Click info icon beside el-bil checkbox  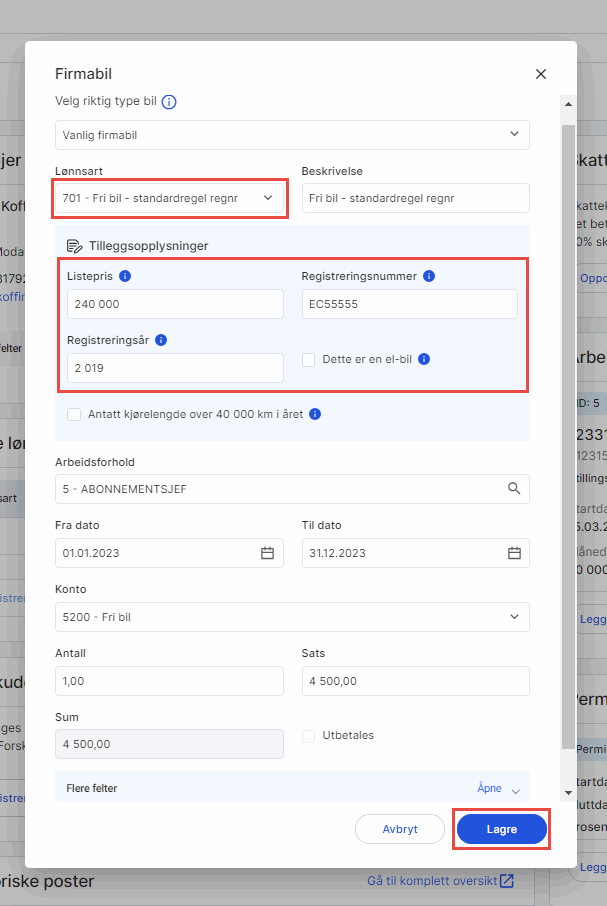424,359
